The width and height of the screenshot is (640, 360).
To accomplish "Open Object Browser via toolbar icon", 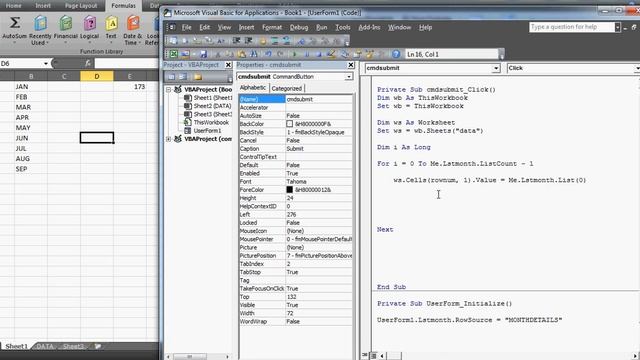I will click(x=370, y=54).
